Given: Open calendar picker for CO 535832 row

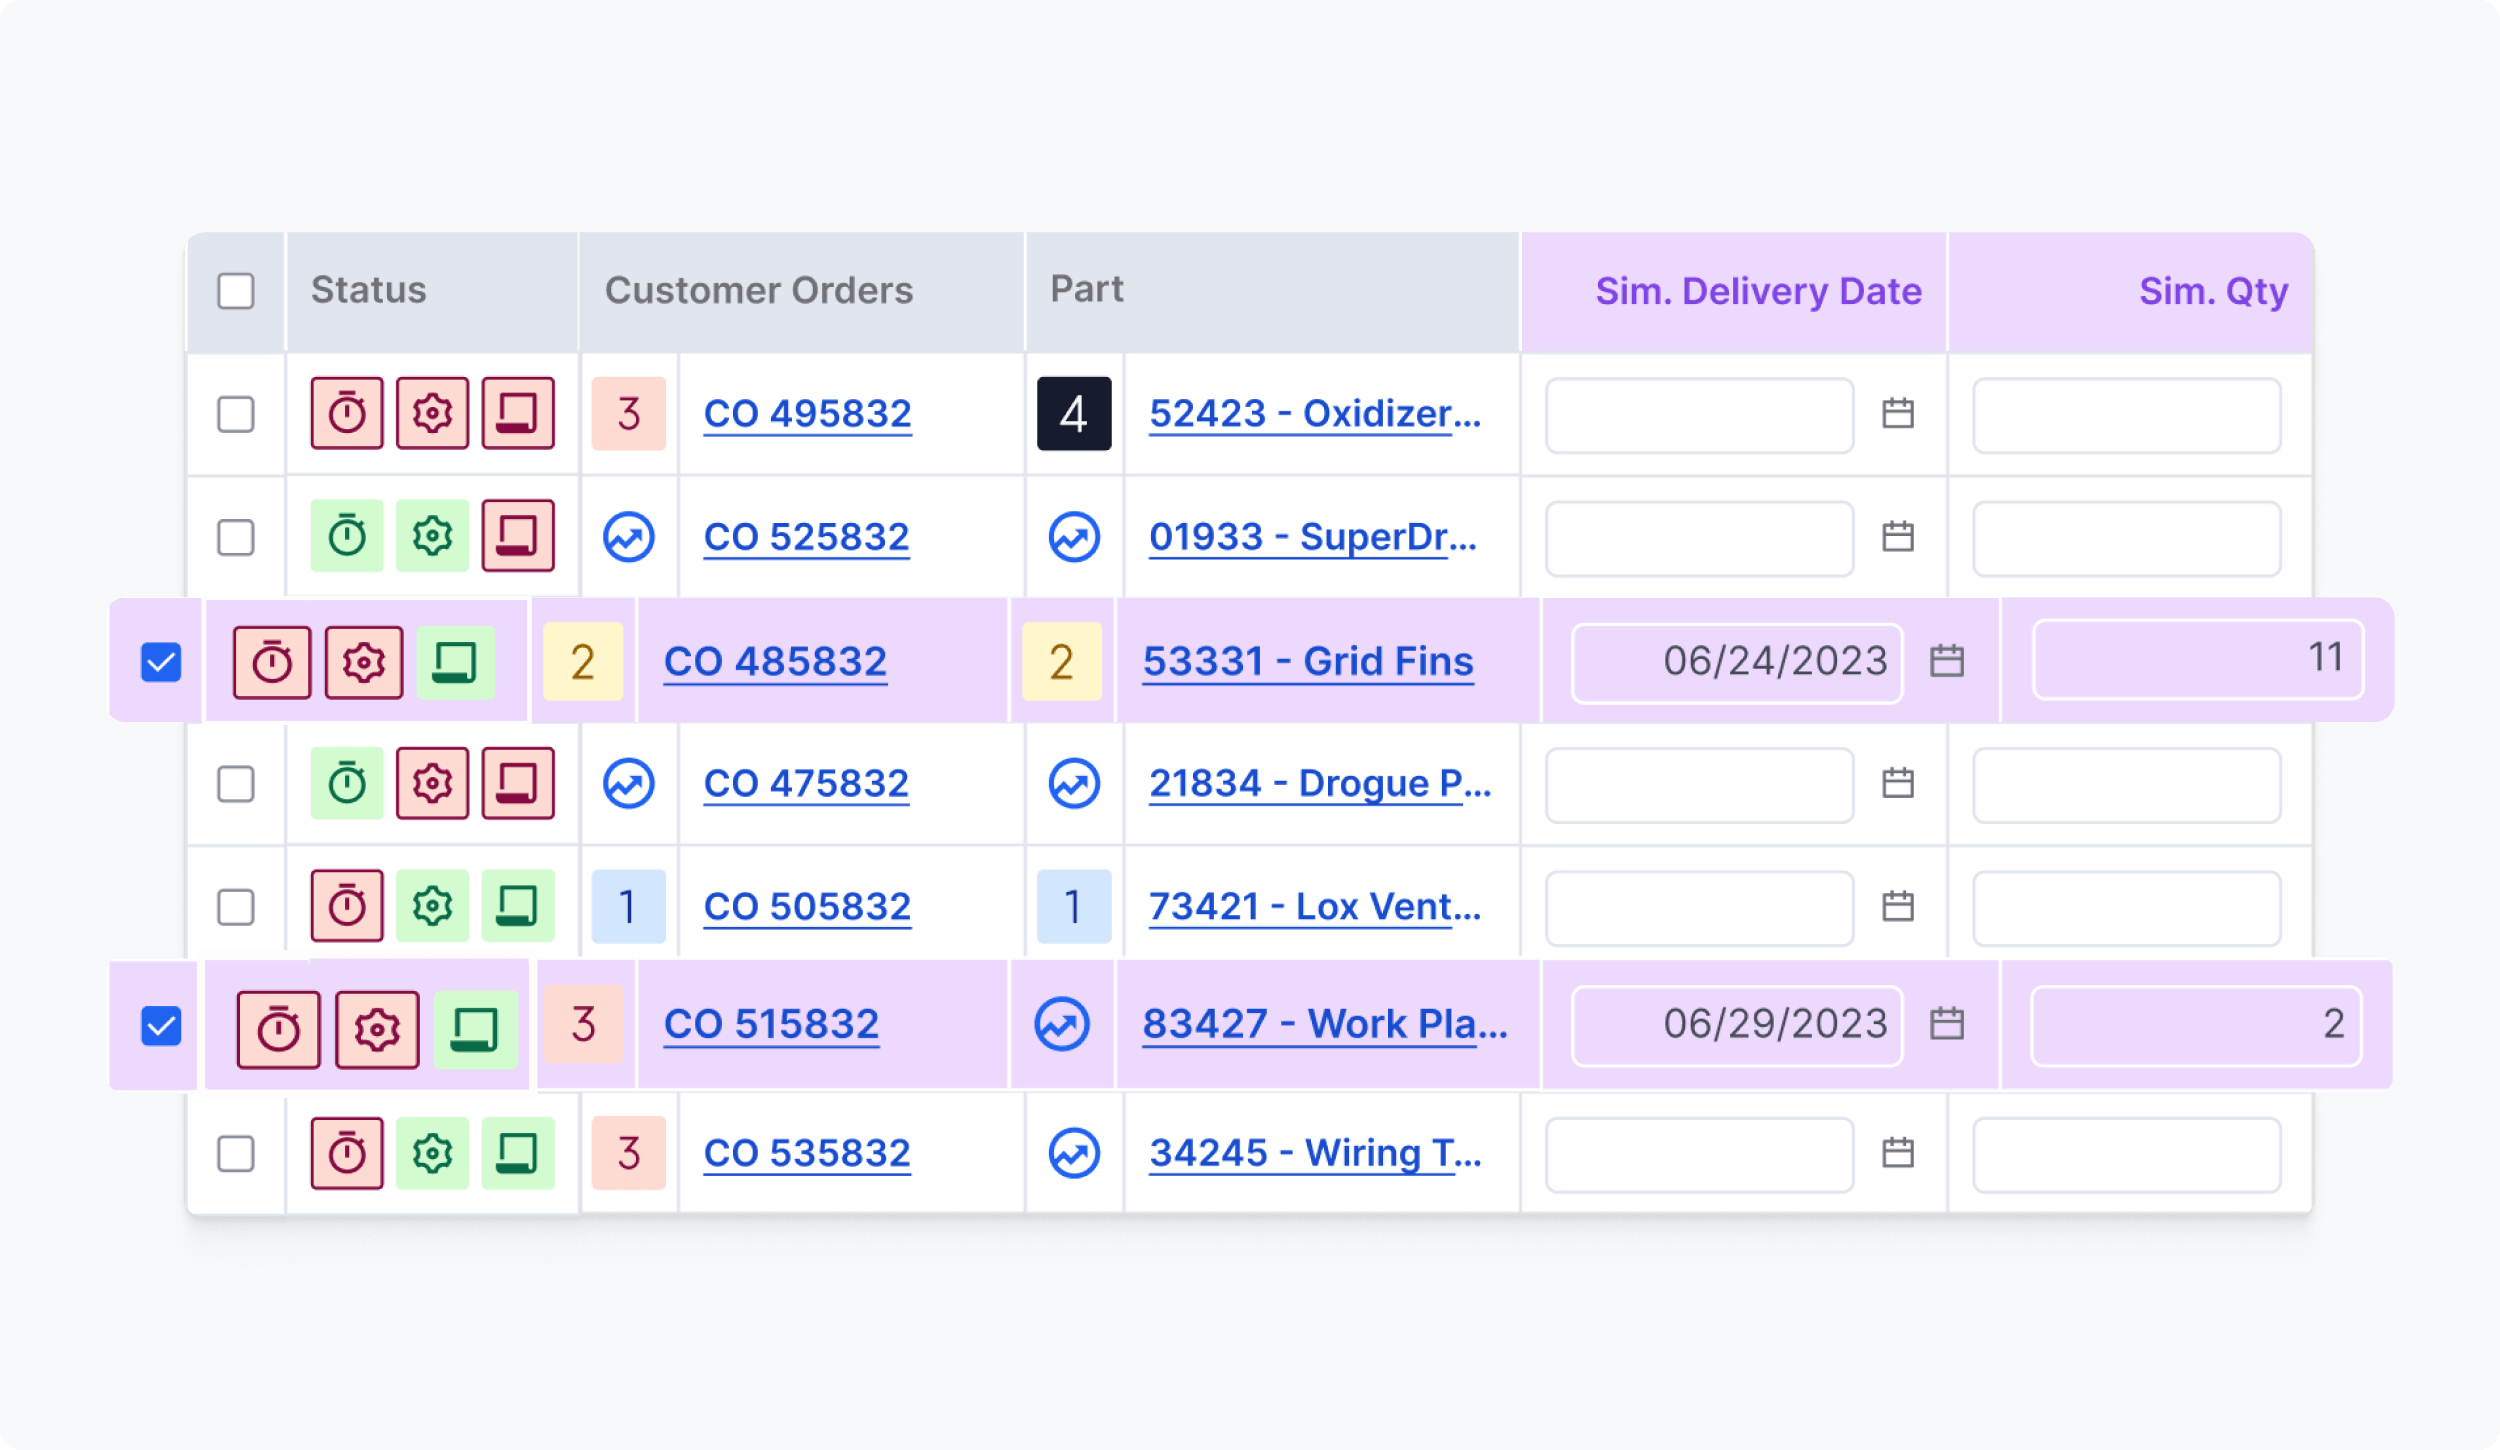Looking at the screenshot, I should 1897,1153.
